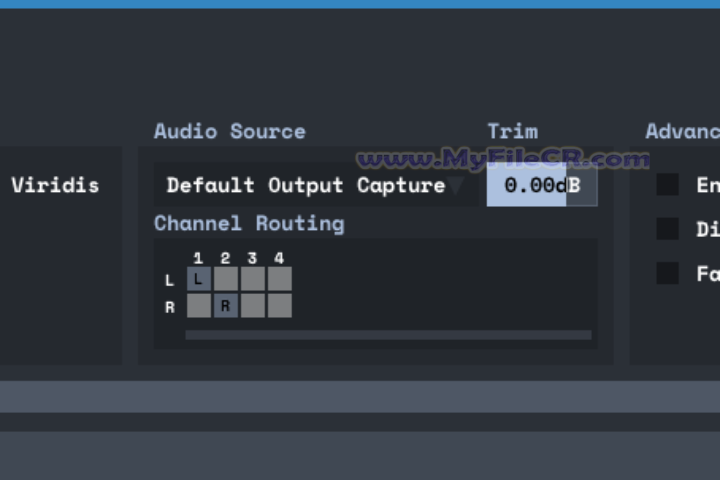Screen dimensions: 720x480
Task: Click the Trim heading label
Action: (x=512, y=131)
